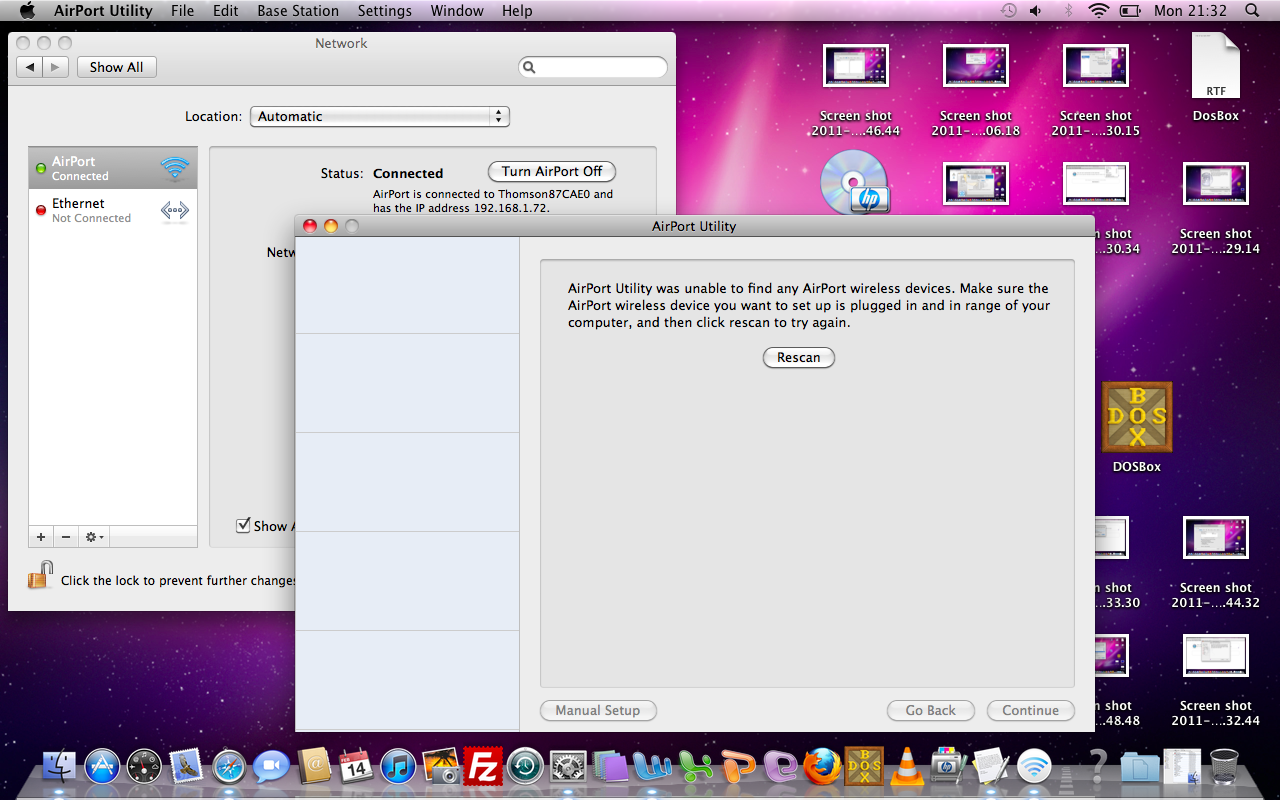Viewport: 1280px width, 800px height.
Task: Click the Wi-Fi status icon in menu bar
Action: coord(1099,11)
